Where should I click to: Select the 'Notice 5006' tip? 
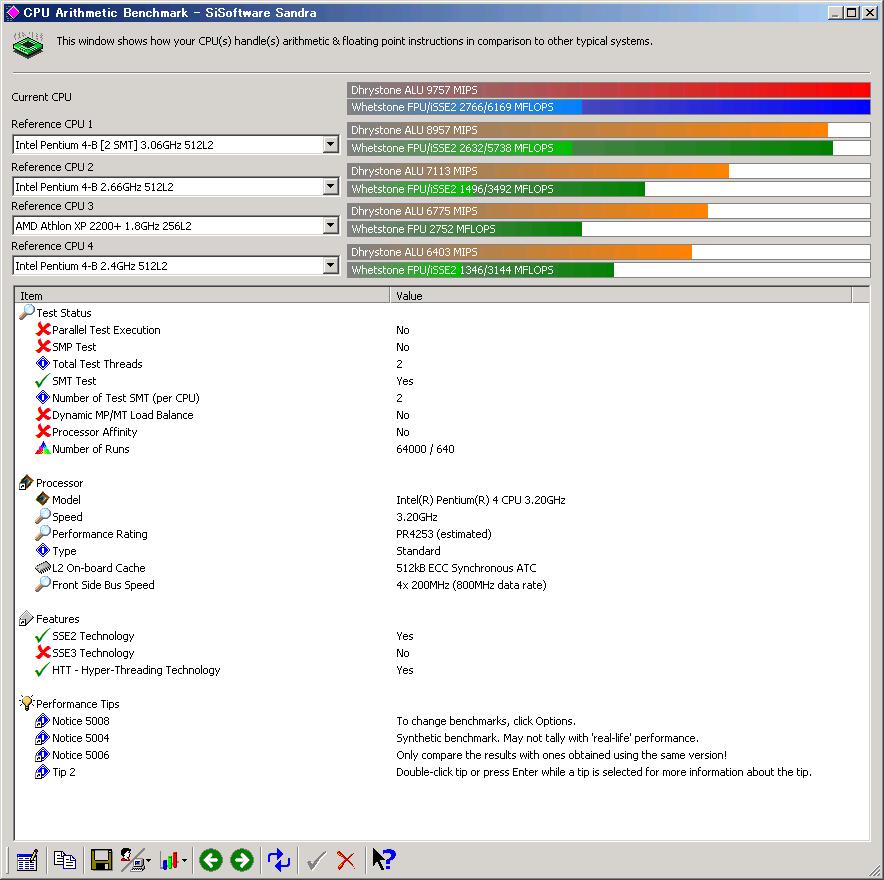[x=72, y=755]
